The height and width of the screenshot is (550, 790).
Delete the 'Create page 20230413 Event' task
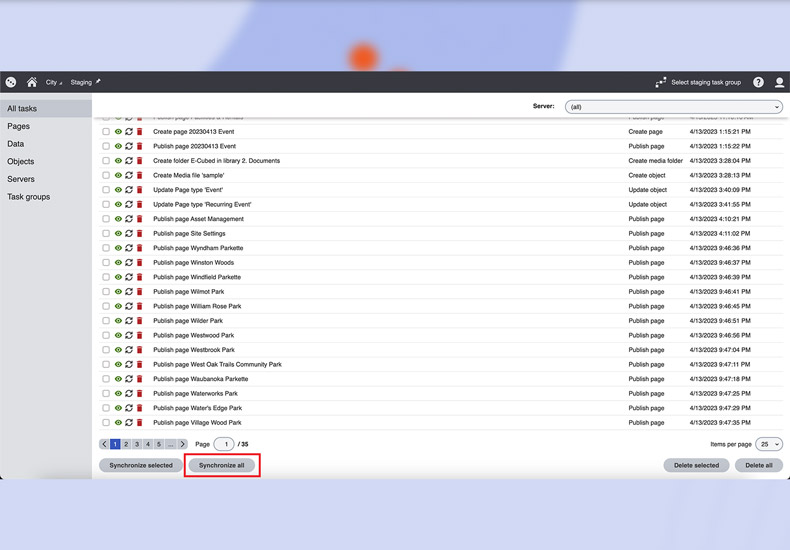click(140, 131)
